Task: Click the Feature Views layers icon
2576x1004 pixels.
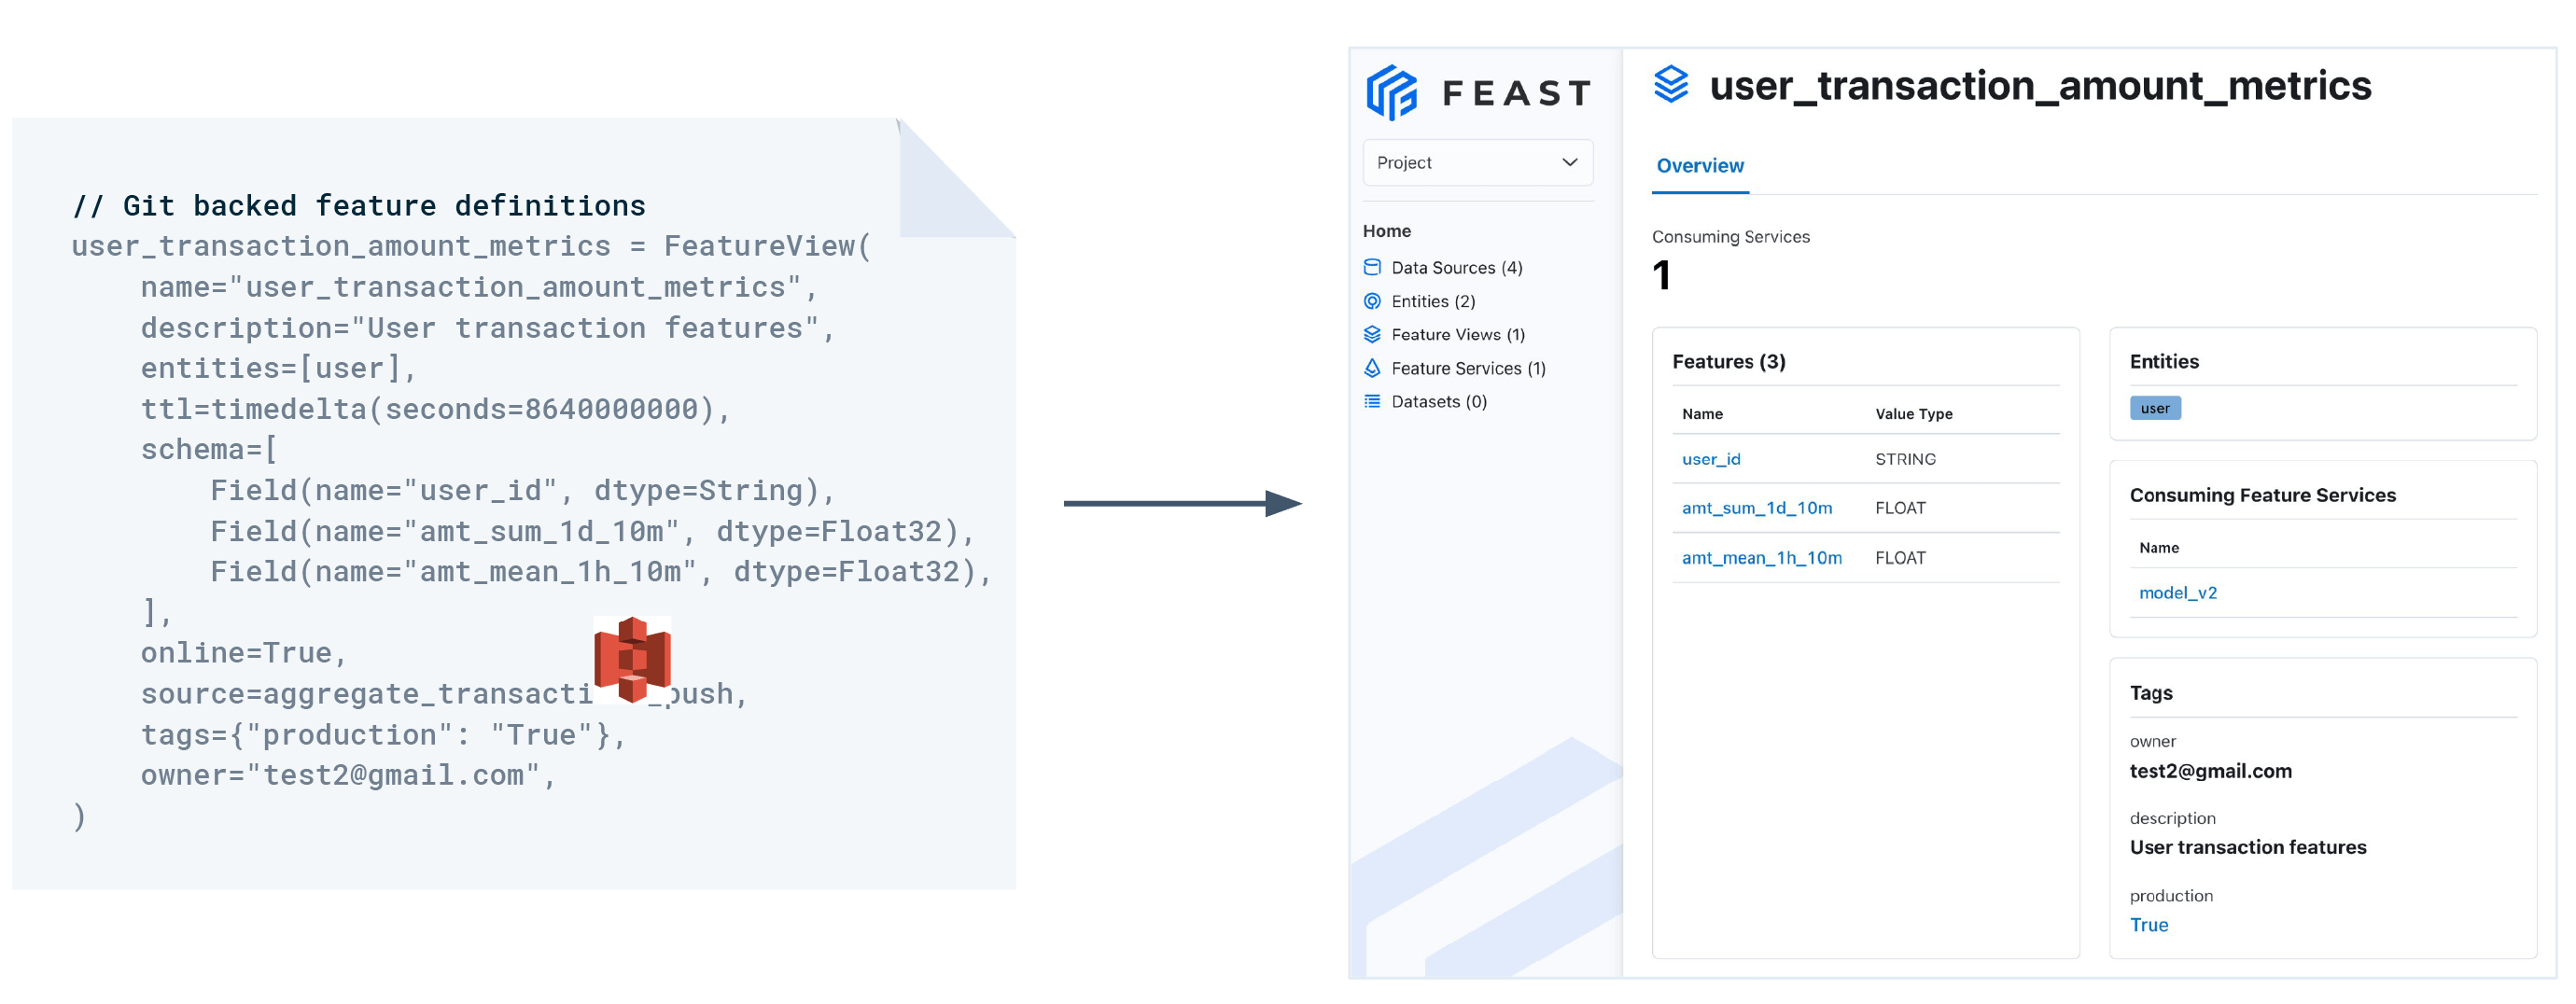Action: pyautogui.click(x=1372, y=334)
